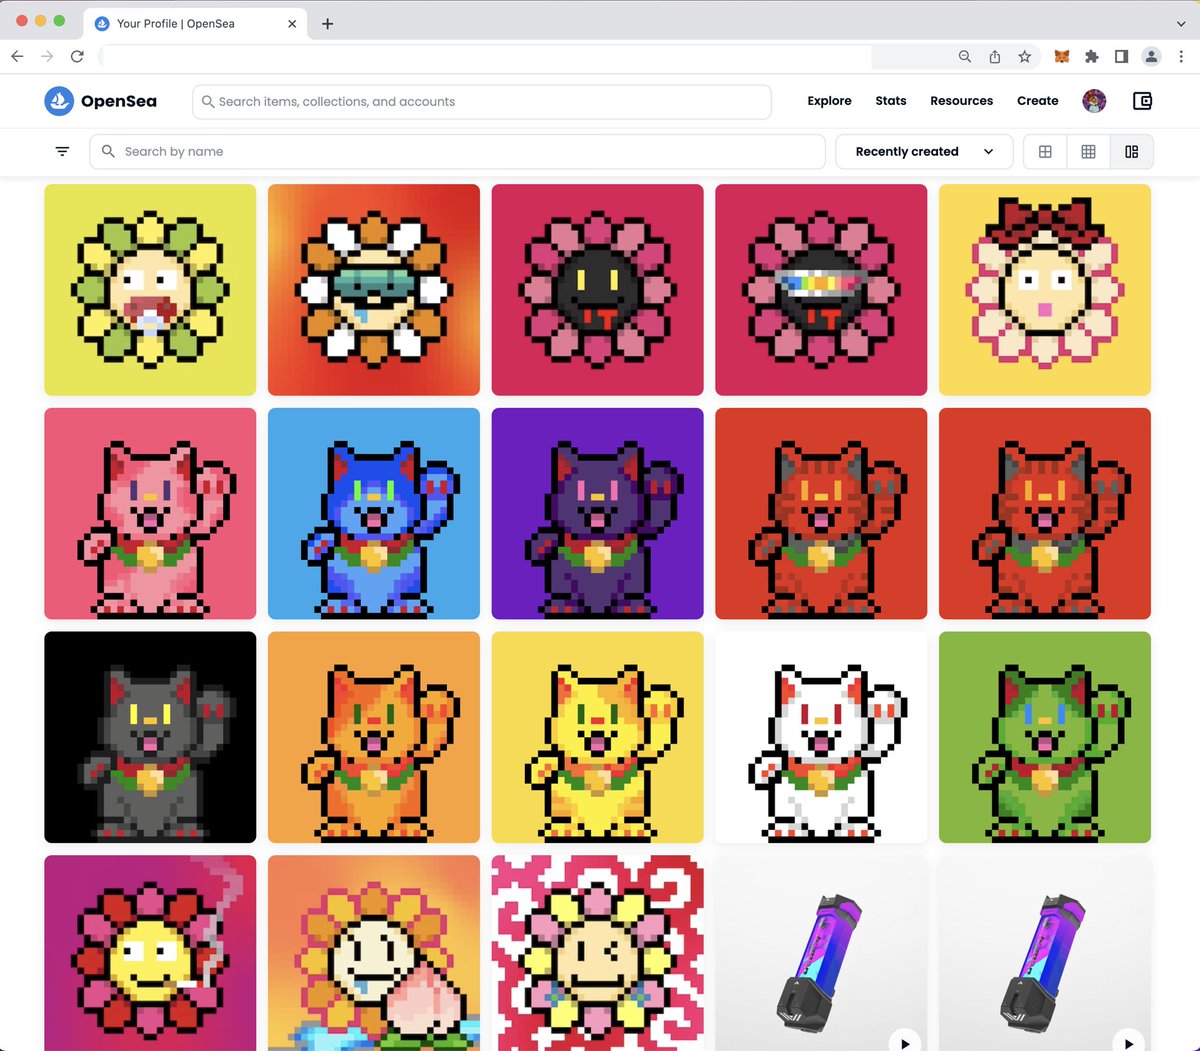Focus the Search items, collections, and accounts field
1200x1051 pixels.
482,102
